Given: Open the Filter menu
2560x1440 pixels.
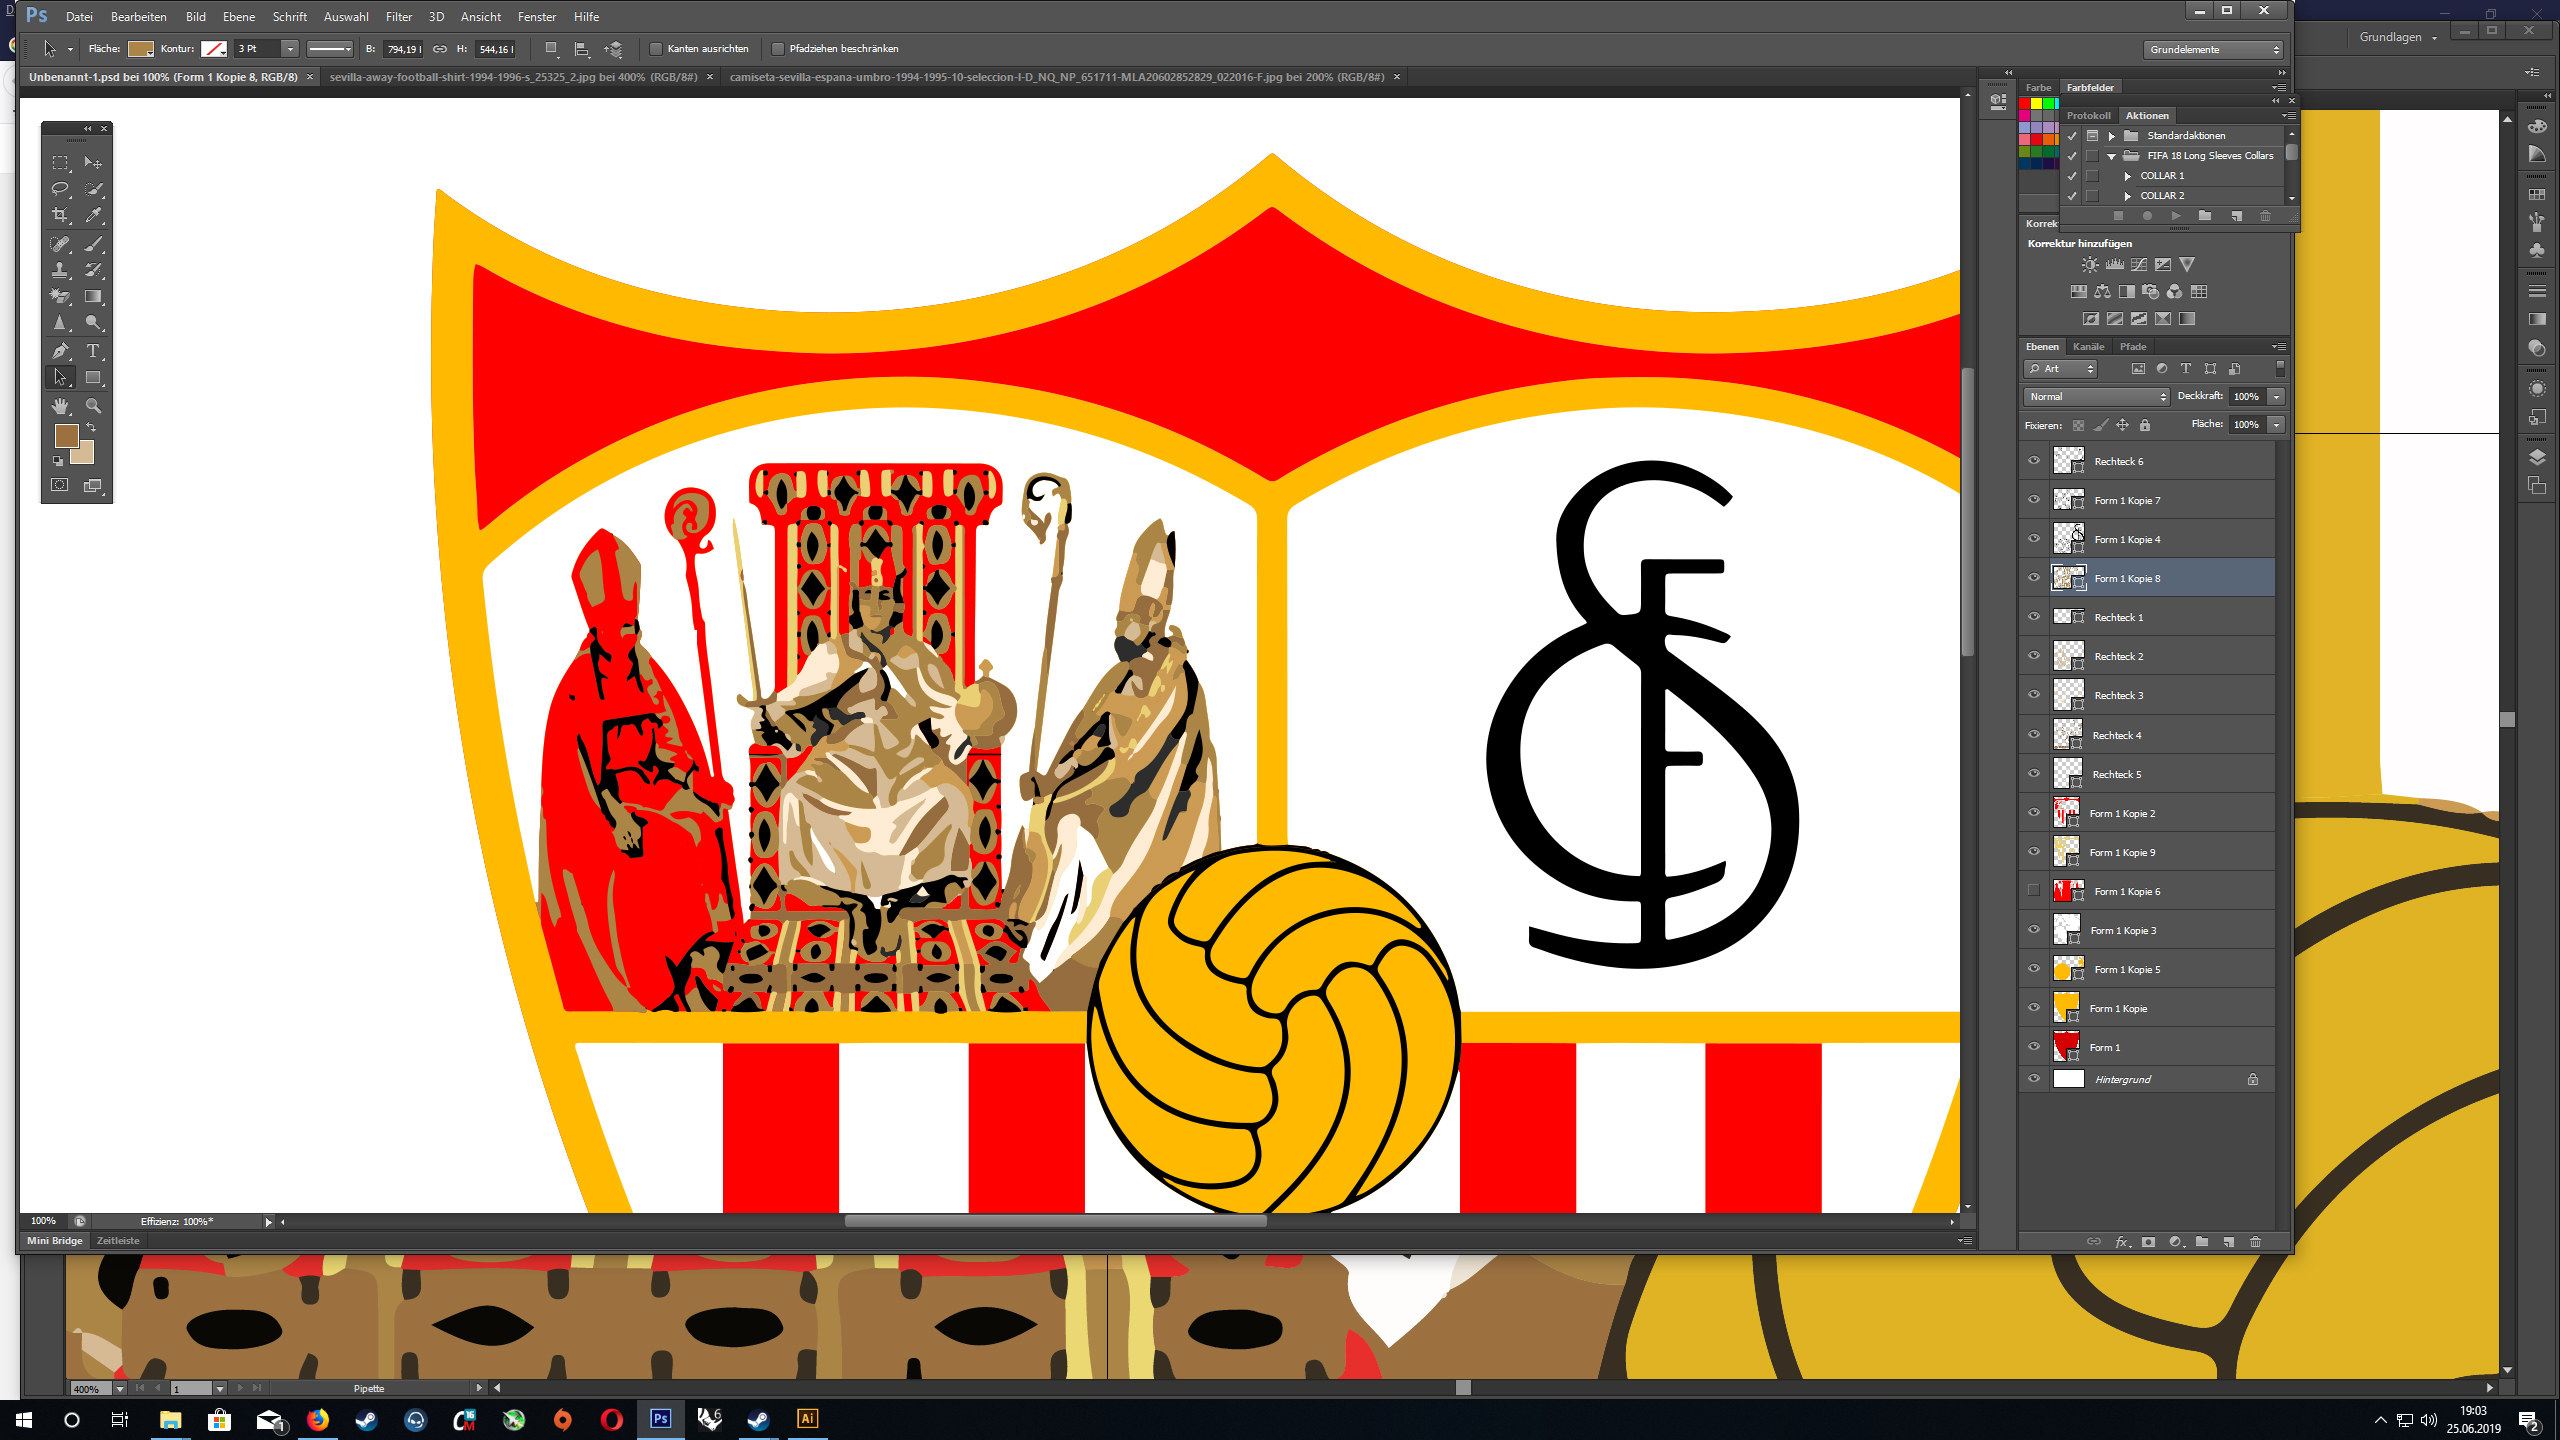Looking at the screenshot, I should [399, 17].
